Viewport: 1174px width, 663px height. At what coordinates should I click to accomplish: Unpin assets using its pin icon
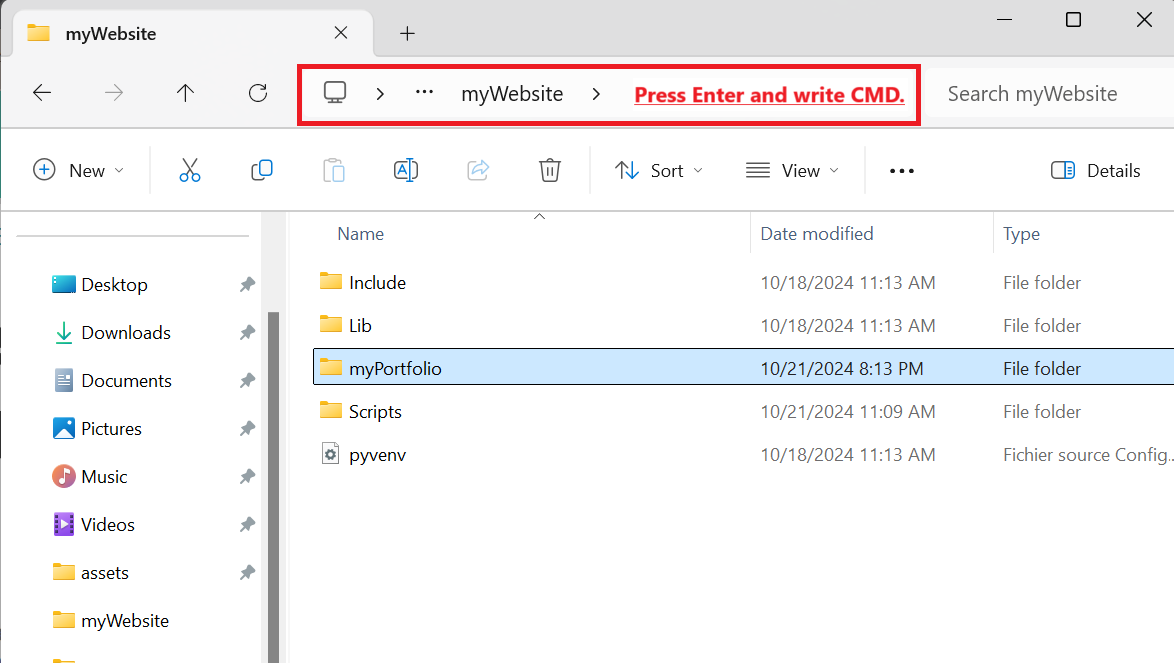coord(247,572)
